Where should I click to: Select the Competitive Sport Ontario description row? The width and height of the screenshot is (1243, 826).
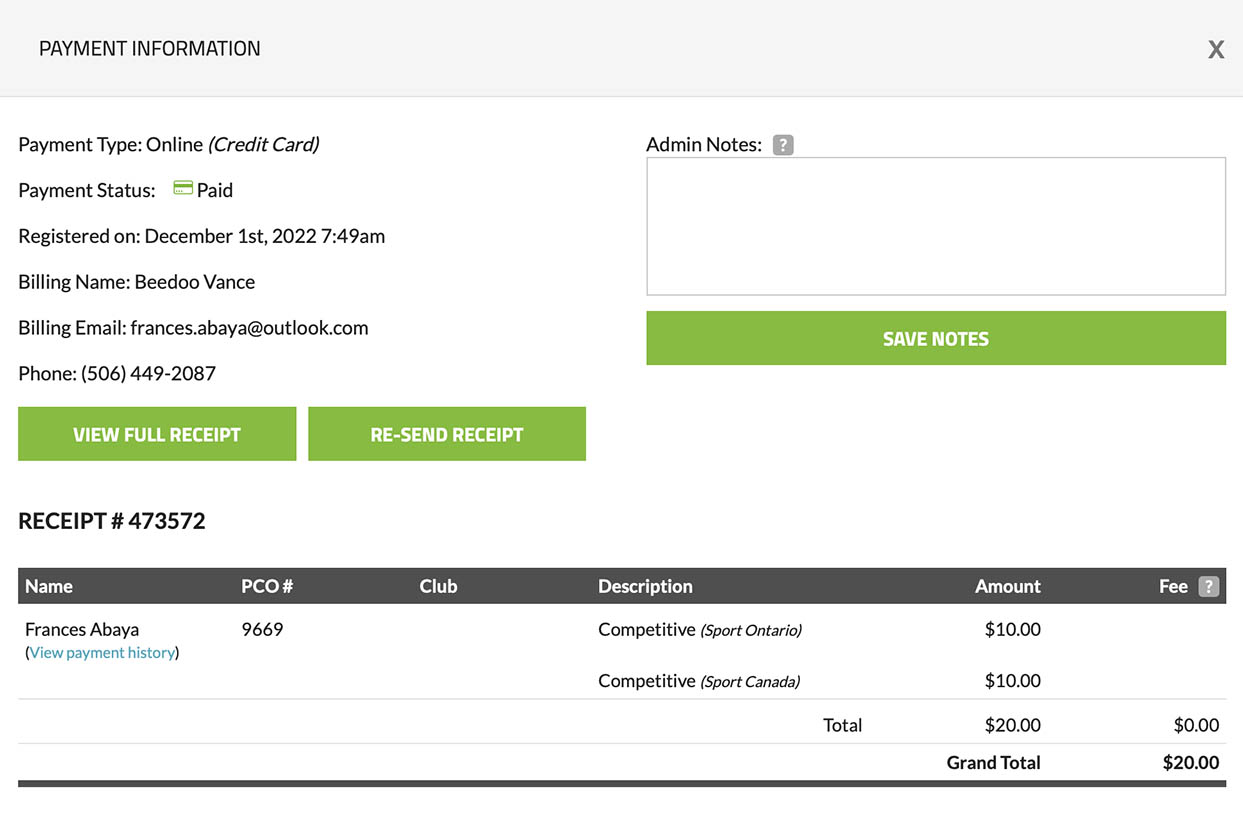pos(700,630)
